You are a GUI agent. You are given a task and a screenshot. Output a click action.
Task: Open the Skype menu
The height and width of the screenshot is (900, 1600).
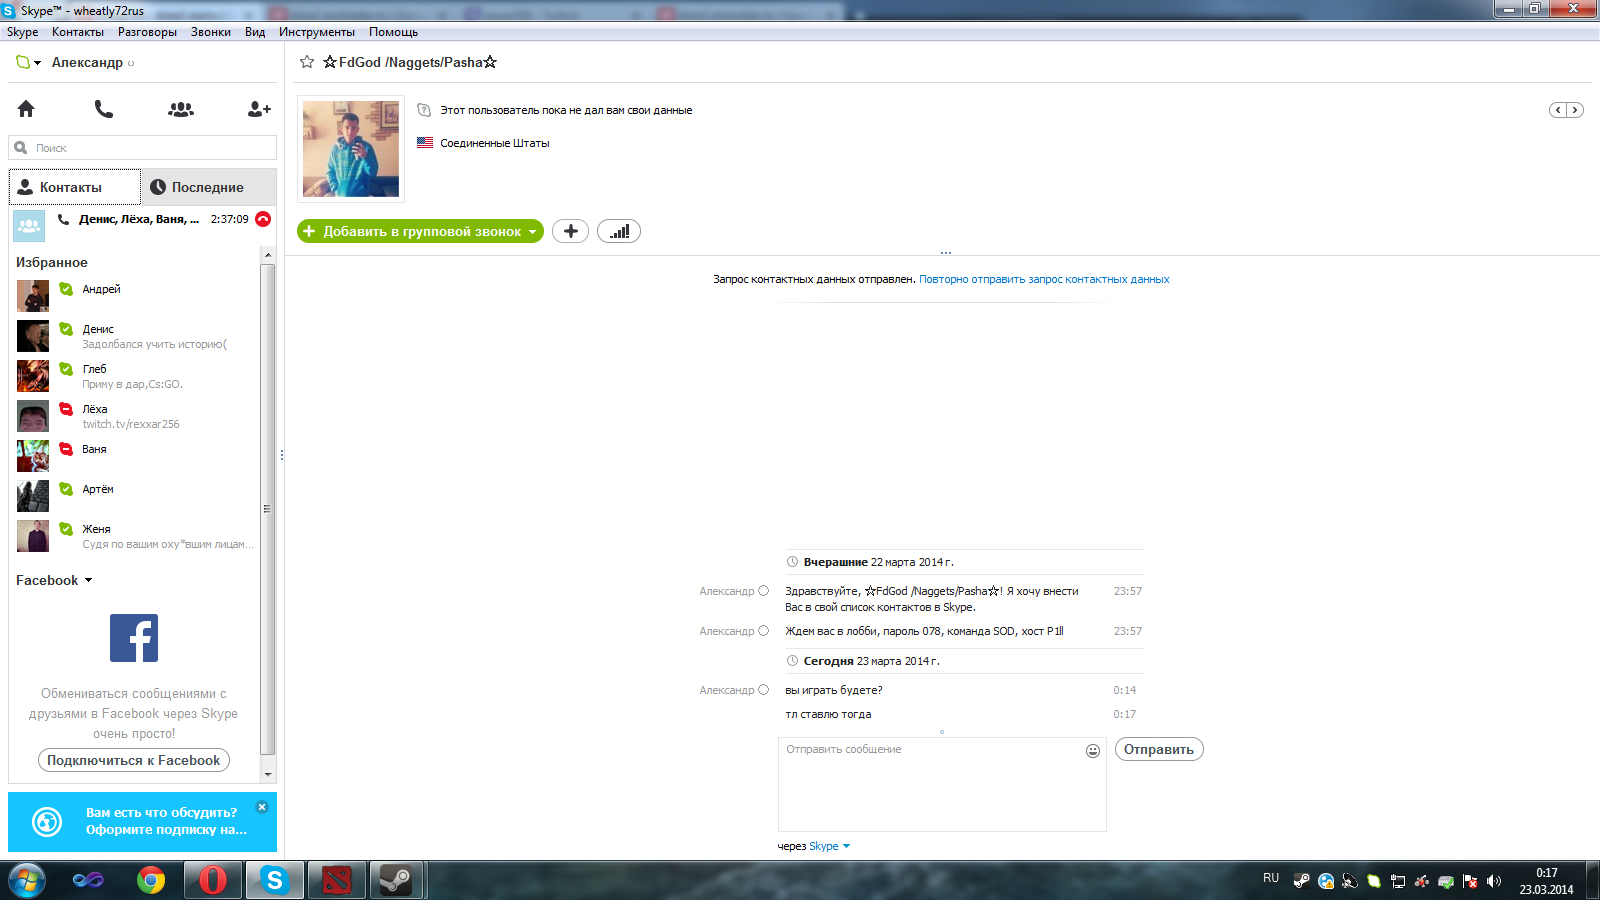(x=22, y=32)
